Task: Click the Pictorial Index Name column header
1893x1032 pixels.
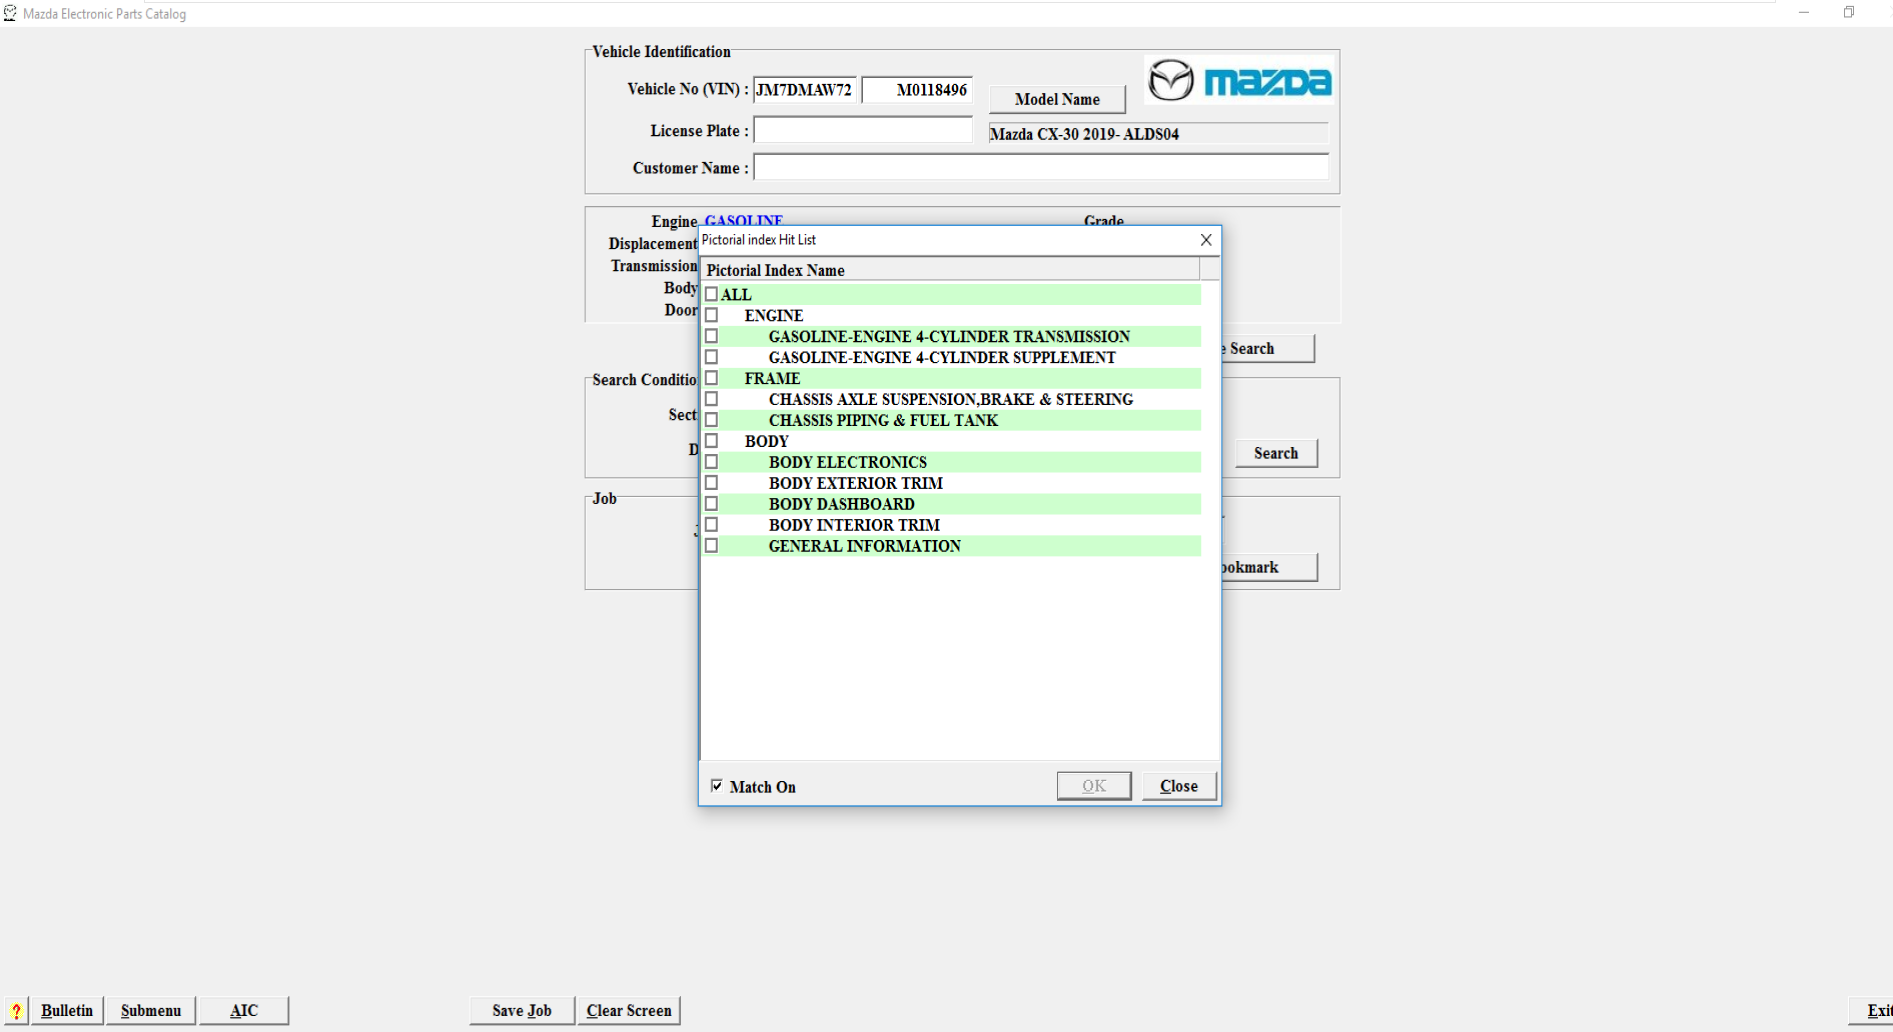Action: pos(950,270)
